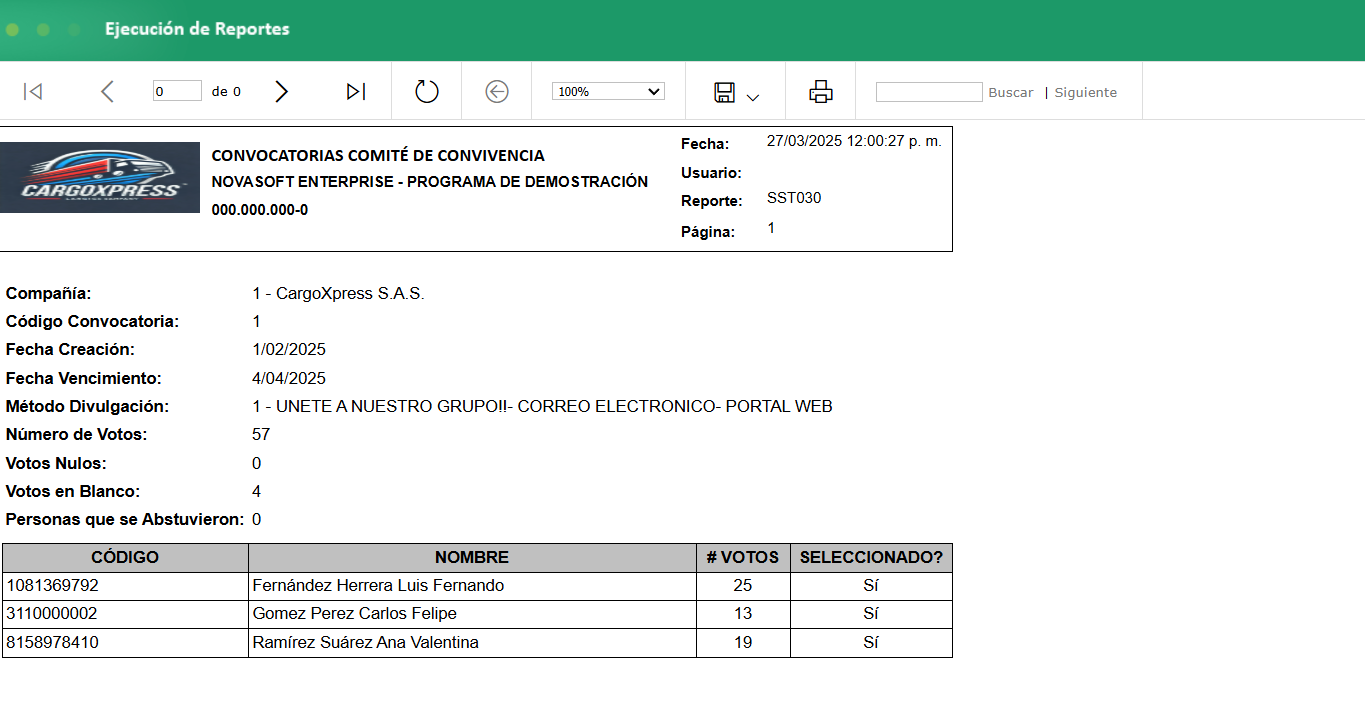Go to first page of report

33,92
